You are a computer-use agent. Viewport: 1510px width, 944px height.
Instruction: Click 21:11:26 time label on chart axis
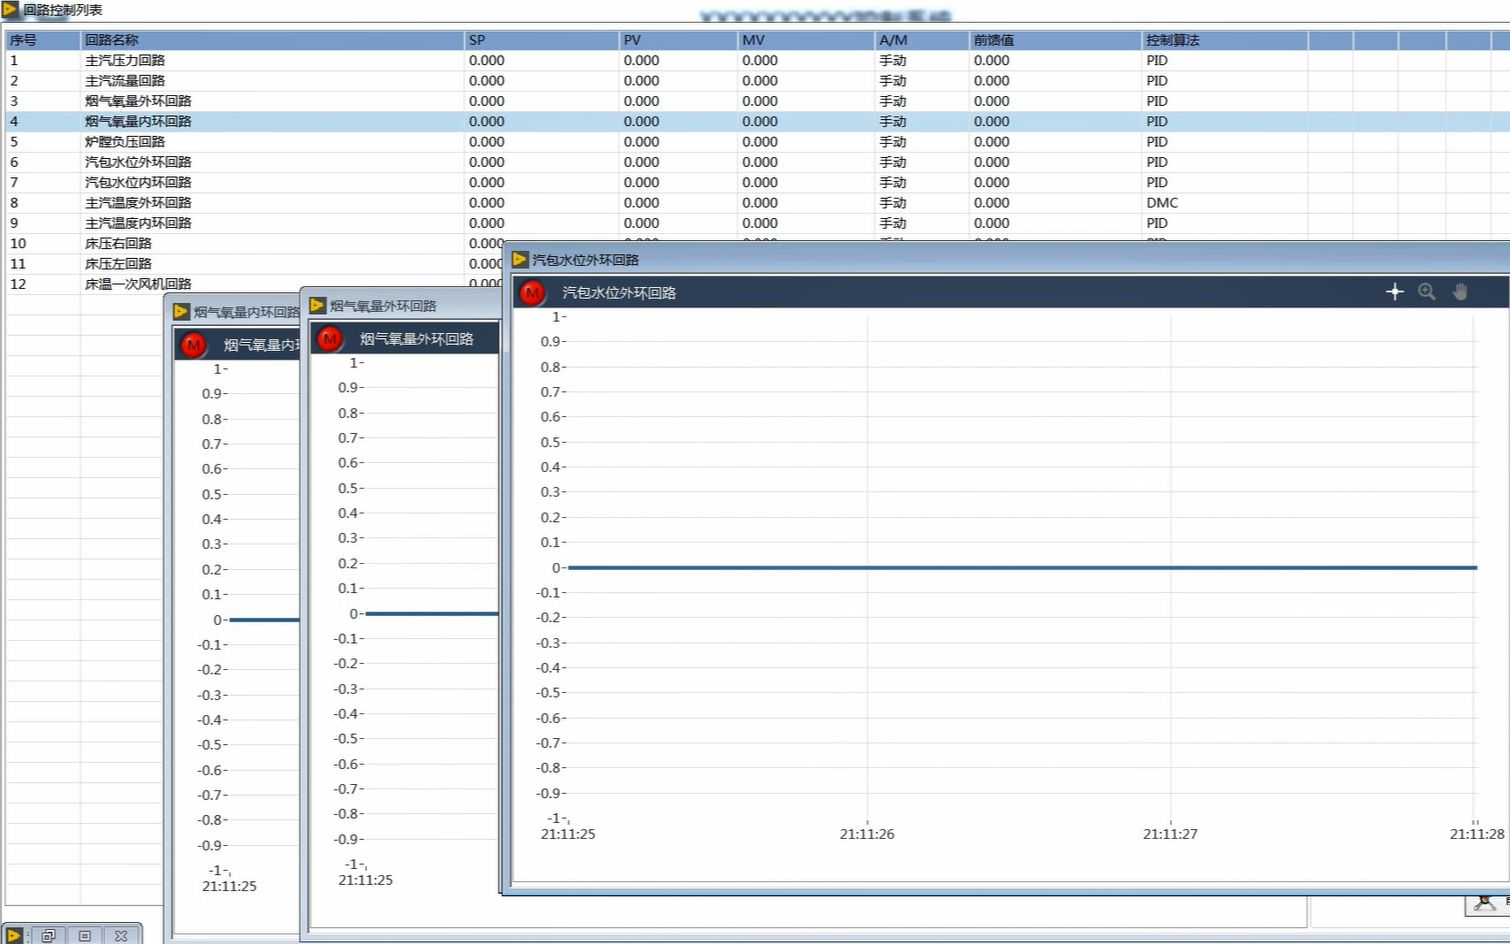[x=867, y=834]
